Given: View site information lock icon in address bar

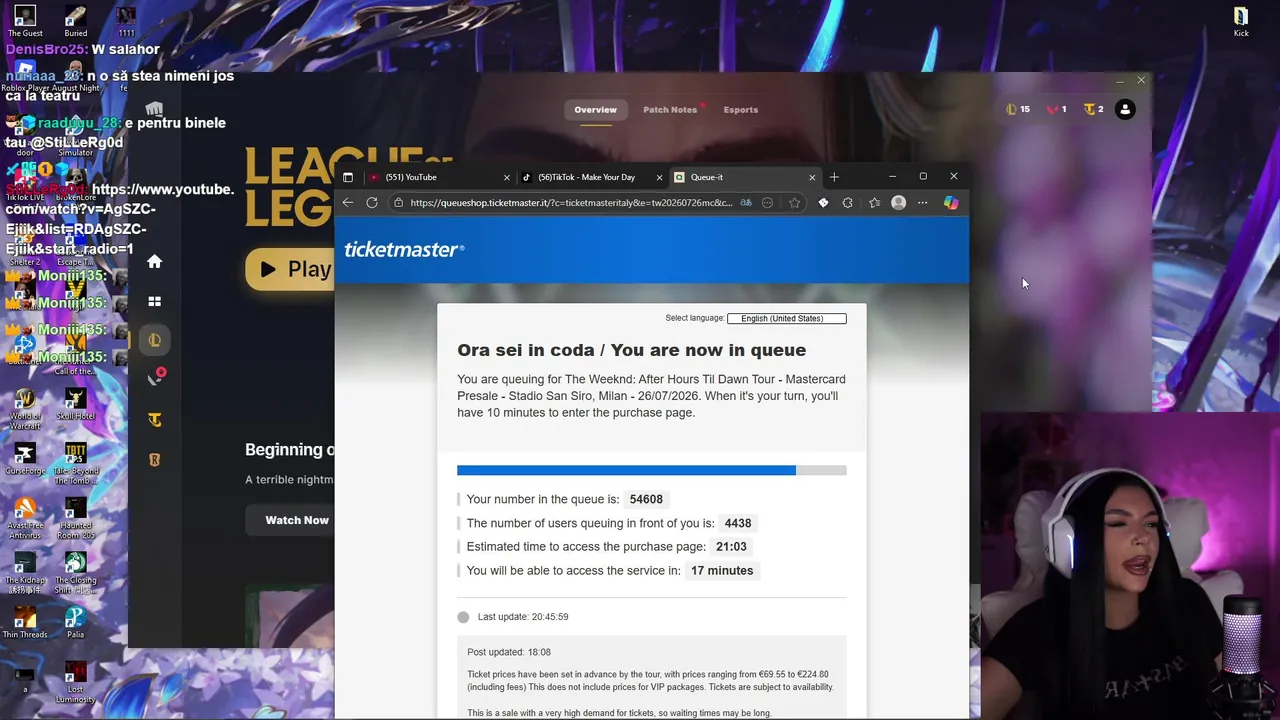Looking at the screenshot, I should click(x=398, y=203).
